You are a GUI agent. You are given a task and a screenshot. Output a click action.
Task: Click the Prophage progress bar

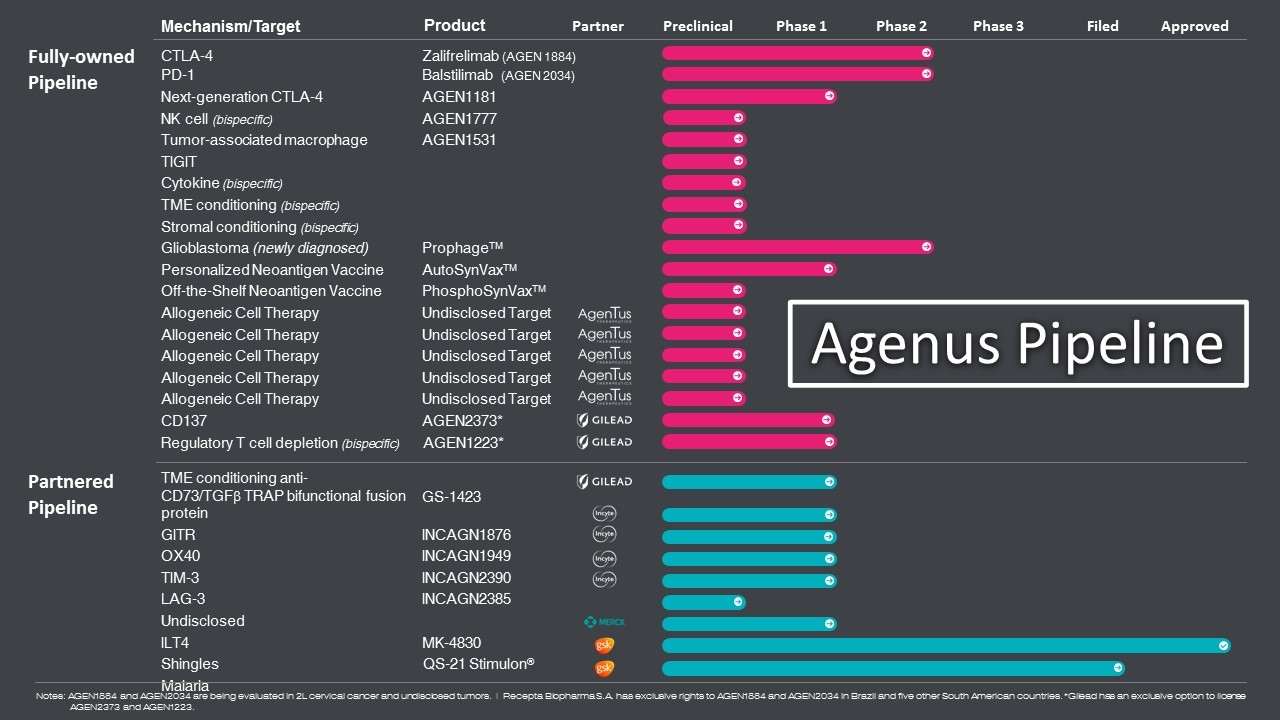(798, 247)
